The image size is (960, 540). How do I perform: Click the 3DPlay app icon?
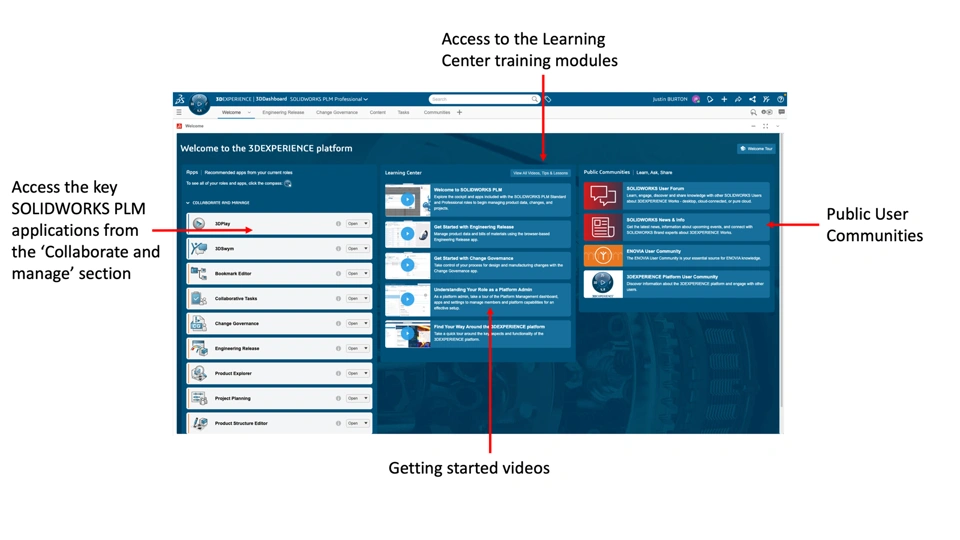[x=198, y=223]
